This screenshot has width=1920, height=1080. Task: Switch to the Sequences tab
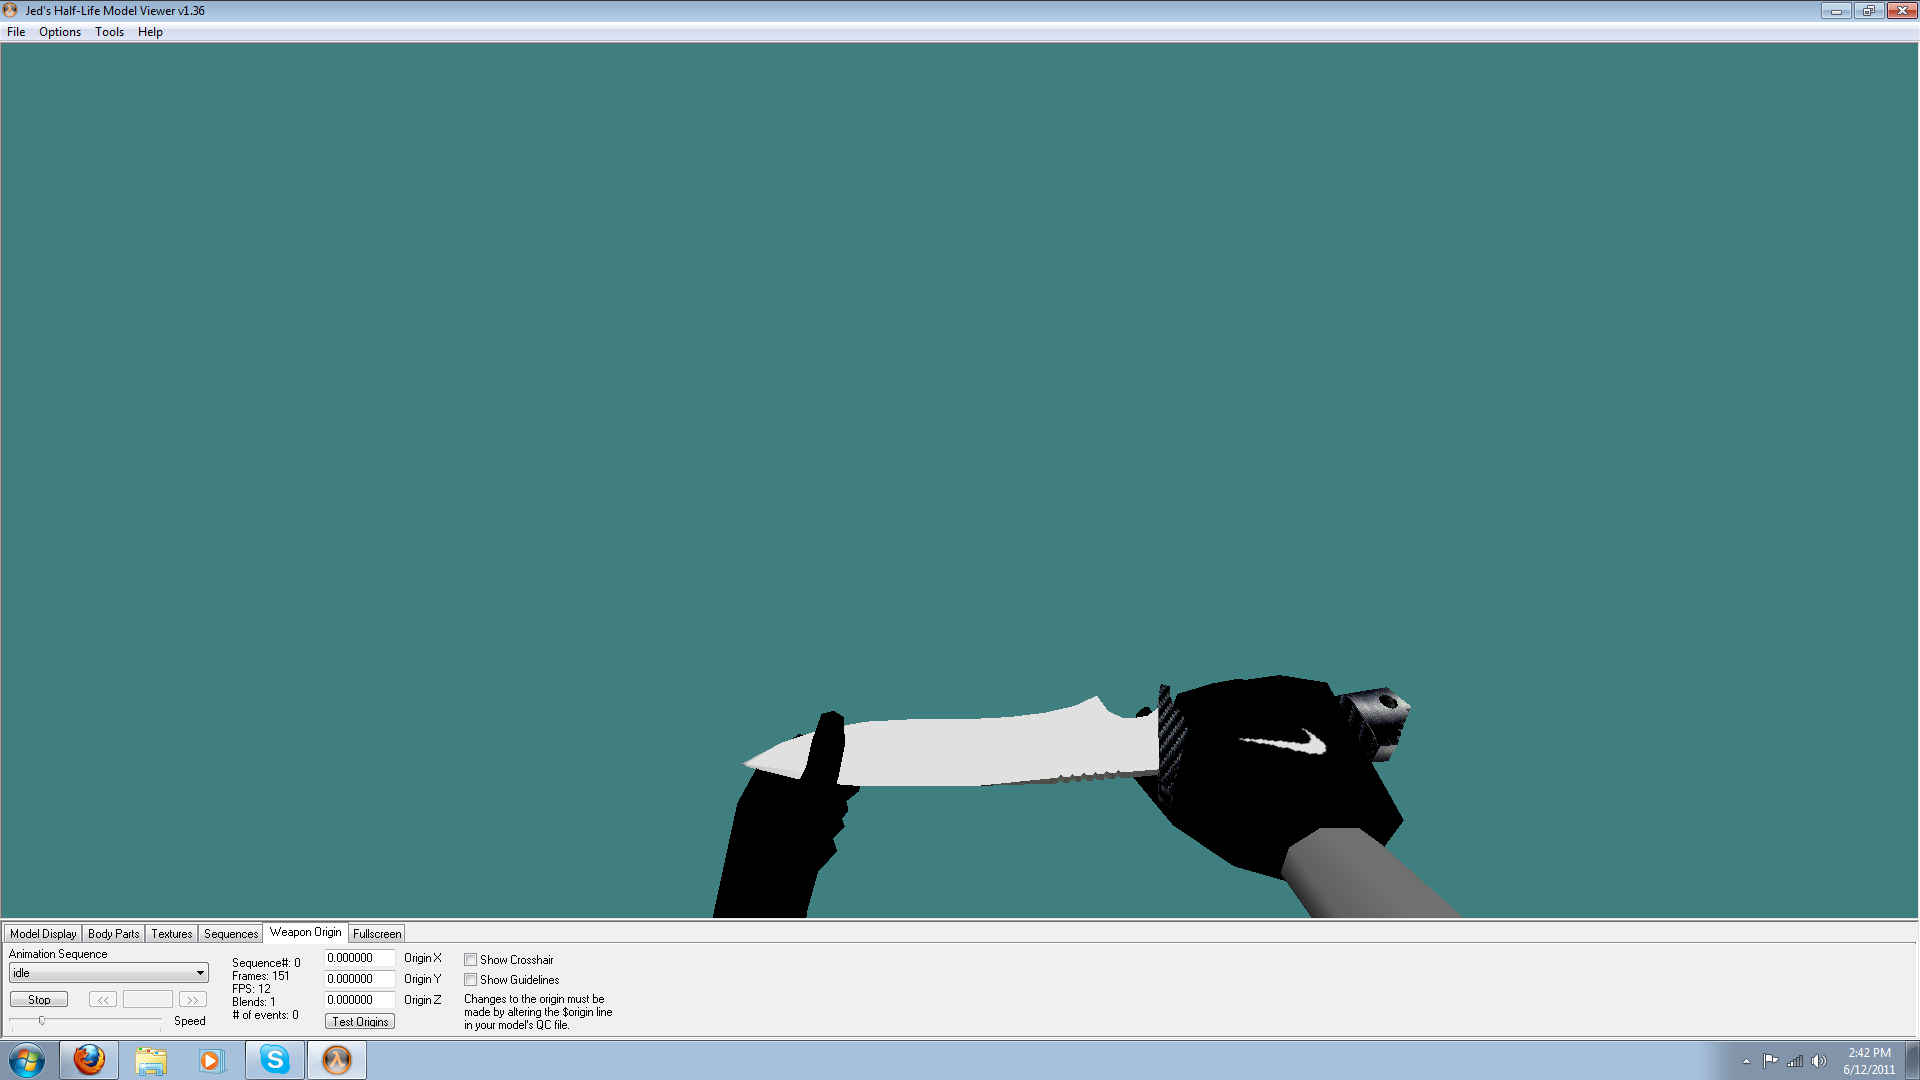pyautogui.click(x=231, y=934)
